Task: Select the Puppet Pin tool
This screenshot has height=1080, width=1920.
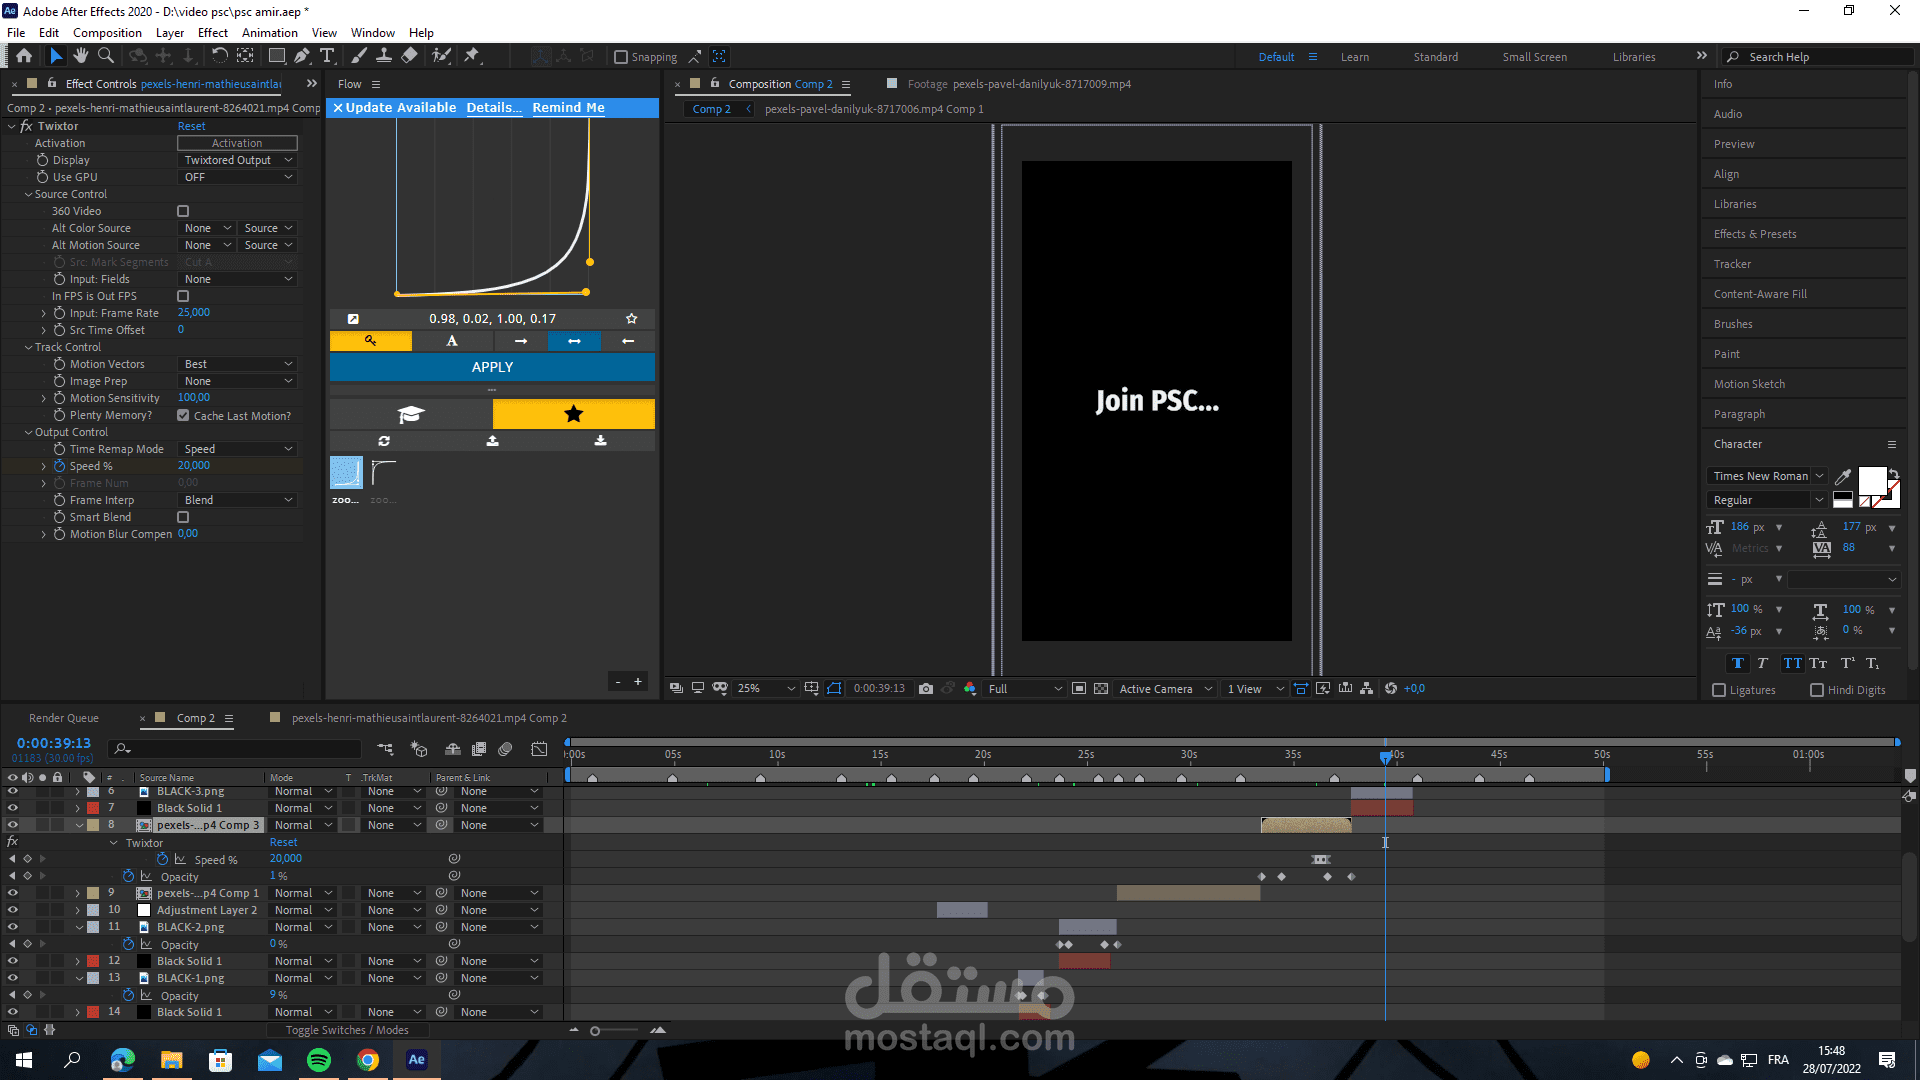Action: click(x=472, y=56)
